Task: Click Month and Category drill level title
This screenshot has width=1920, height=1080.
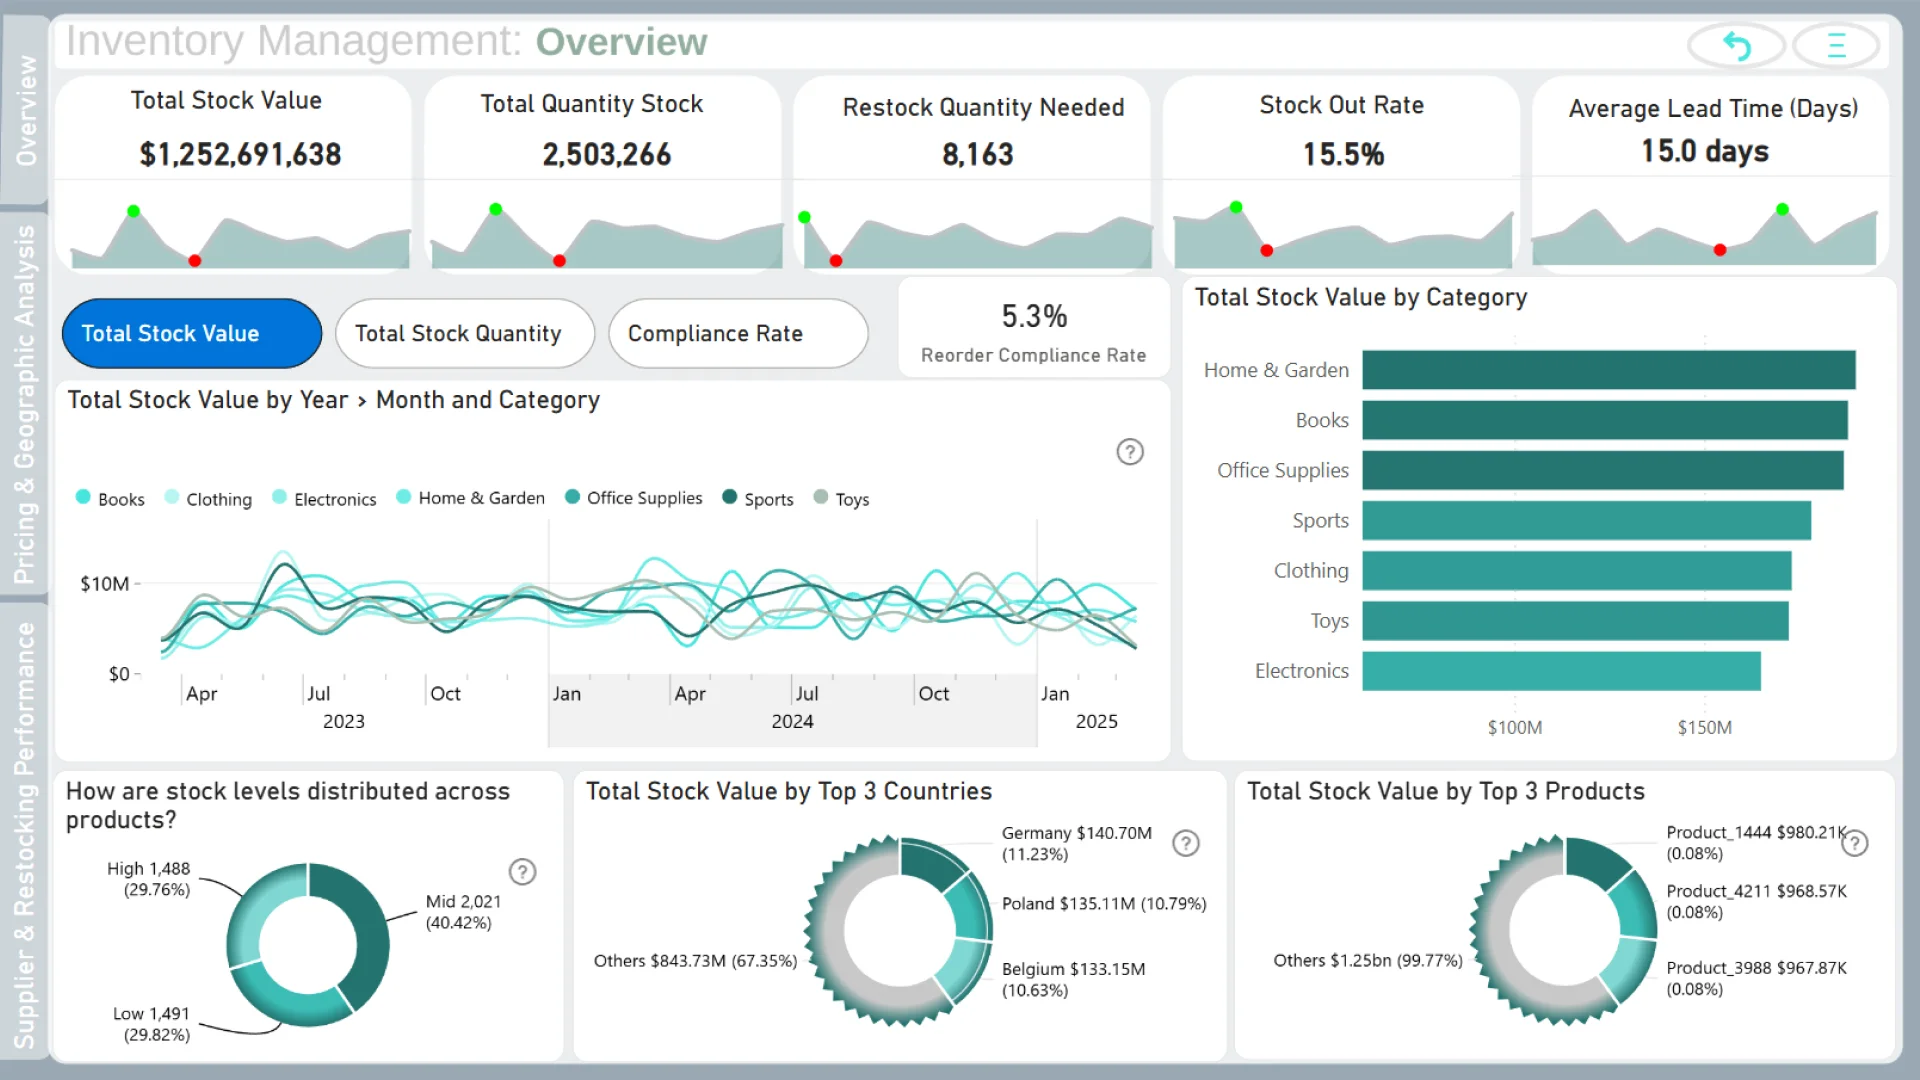Action: click(487, 400)
